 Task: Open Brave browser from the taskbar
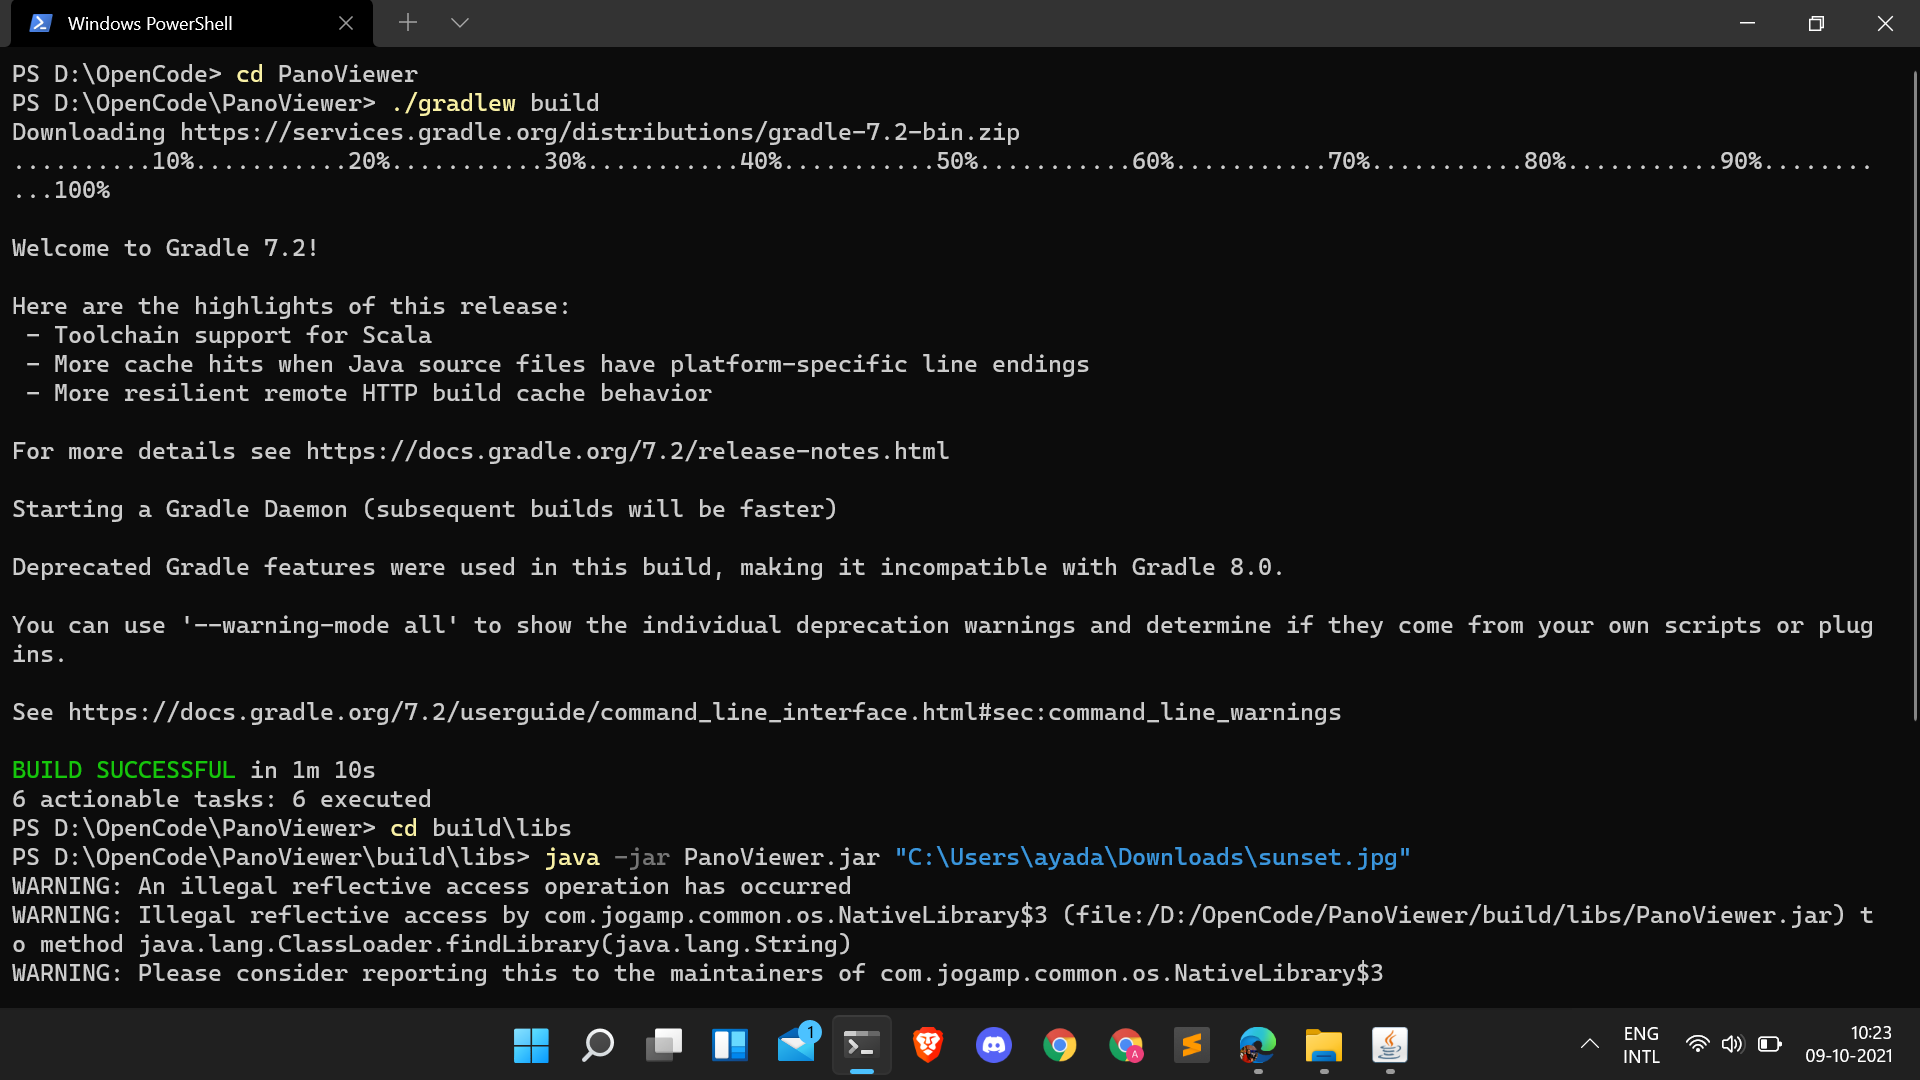pyautogui.click(x=927, y=1045)
